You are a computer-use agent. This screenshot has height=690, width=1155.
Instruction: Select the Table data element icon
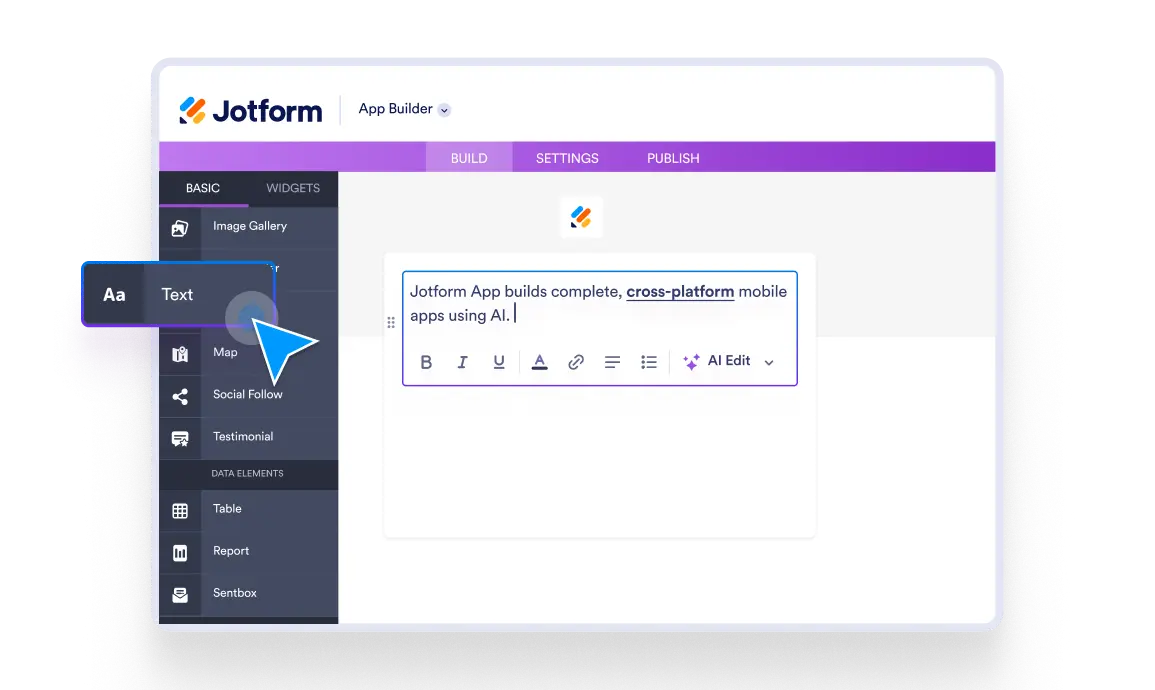[180, 510]
